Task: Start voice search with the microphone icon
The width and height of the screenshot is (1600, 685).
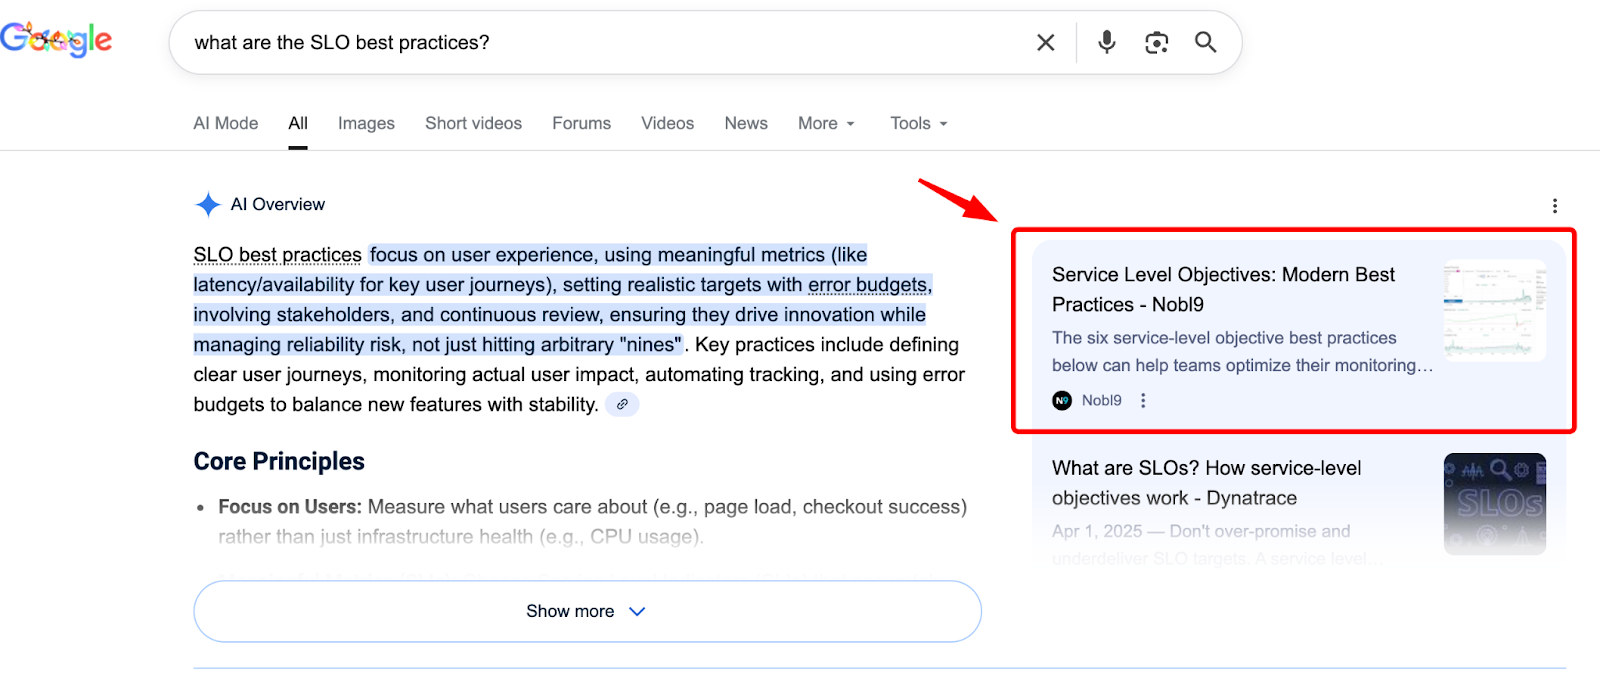Action: point(1107,42)
